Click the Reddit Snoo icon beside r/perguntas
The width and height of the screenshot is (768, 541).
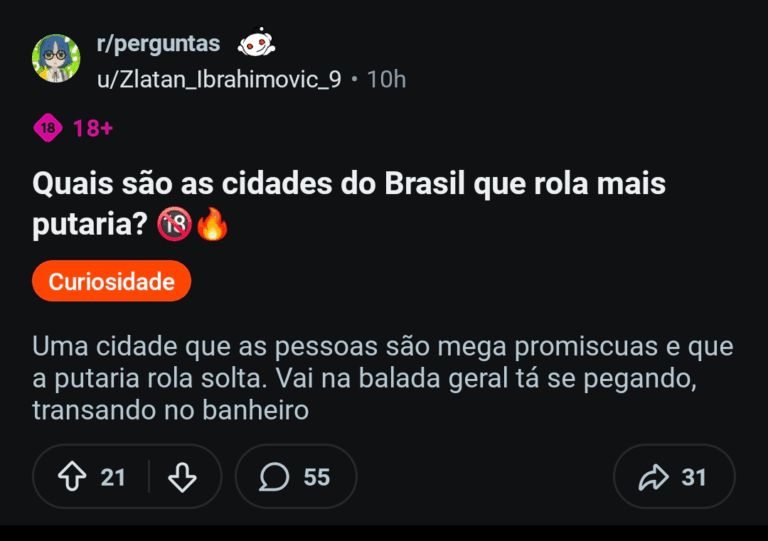256,44
